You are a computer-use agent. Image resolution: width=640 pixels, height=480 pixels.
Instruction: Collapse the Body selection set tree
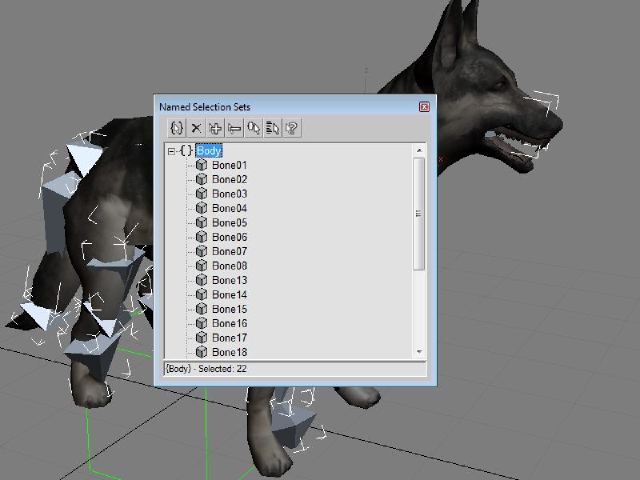(x=171, y=151)
